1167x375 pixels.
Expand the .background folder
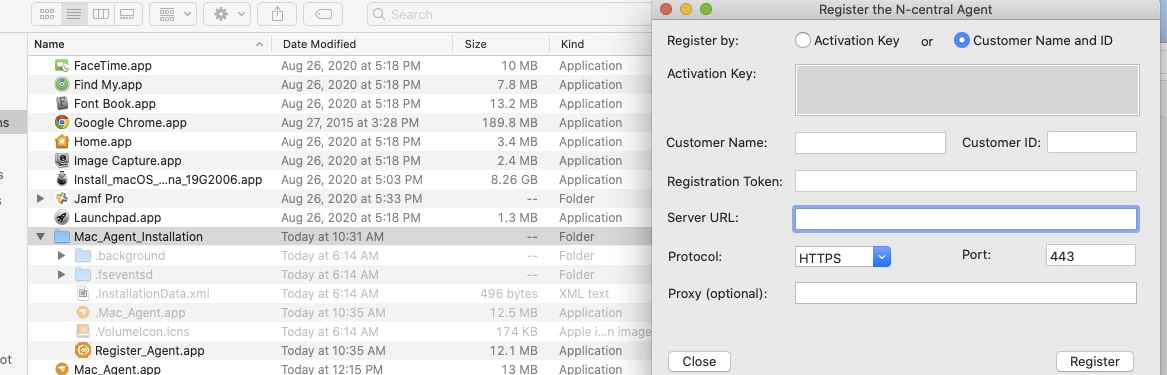[x=62, y=255]
